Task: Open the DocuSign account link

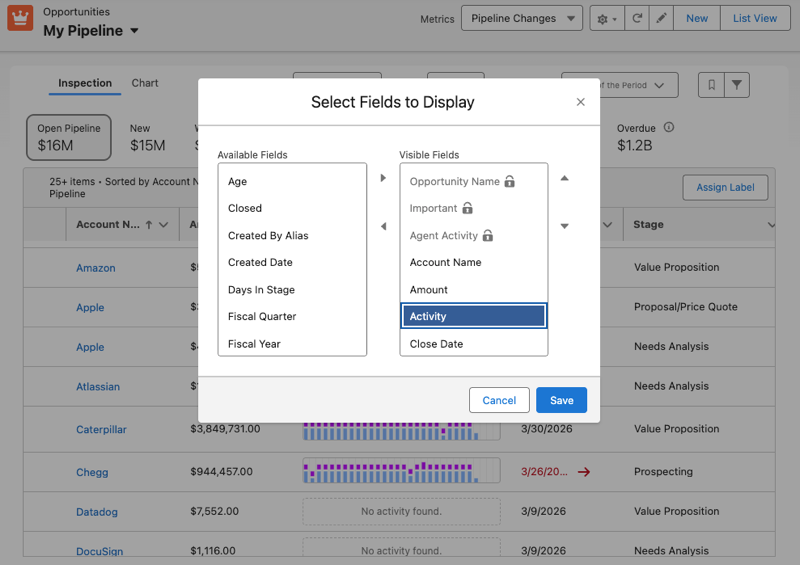Action: 99,551
